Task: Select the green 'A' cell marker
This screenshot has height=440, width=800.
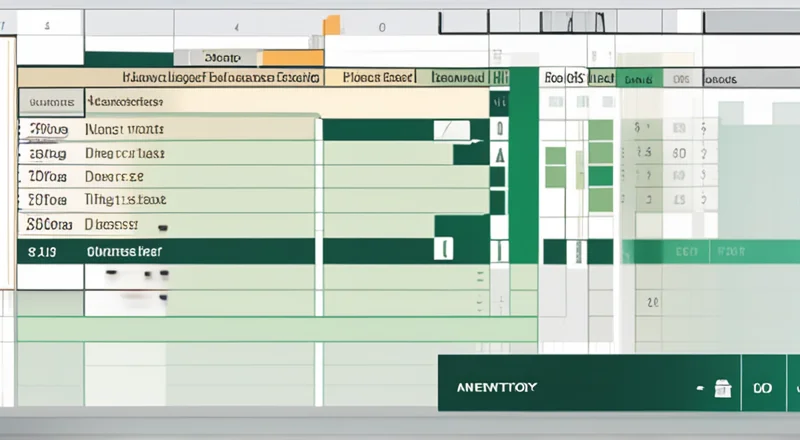Action: pyautogui.click(x=499, y=153)
